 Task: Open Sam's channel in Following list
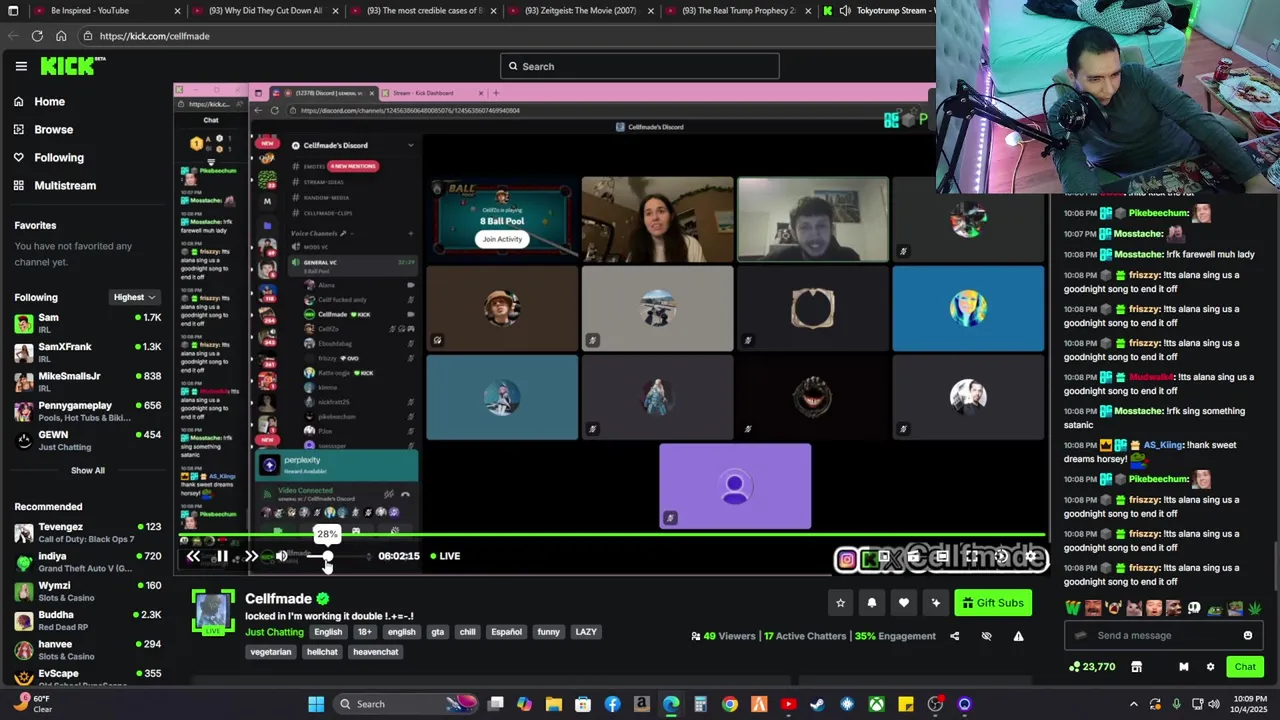pyautogui.click(x=86, y=323)
